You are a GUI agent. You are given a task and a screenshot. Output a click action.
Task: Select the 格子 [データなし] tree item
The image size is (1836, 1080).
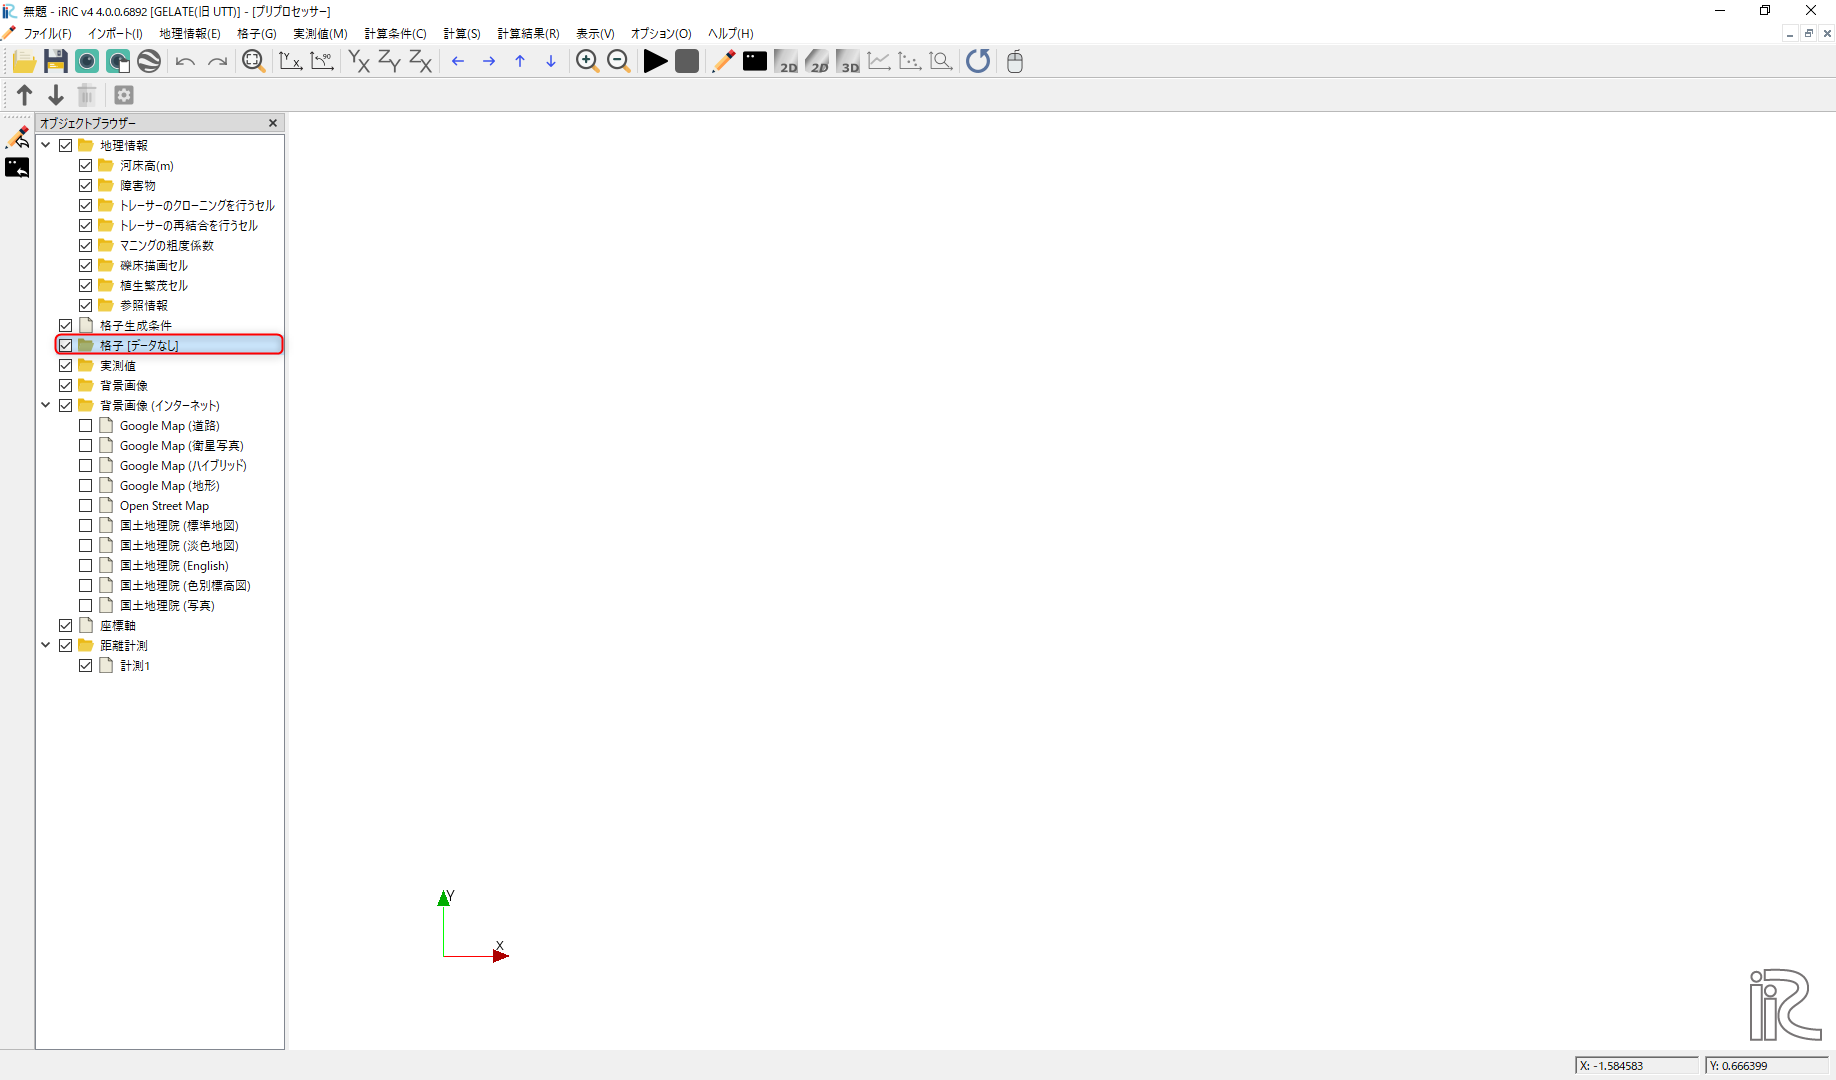tap(139, 346)
